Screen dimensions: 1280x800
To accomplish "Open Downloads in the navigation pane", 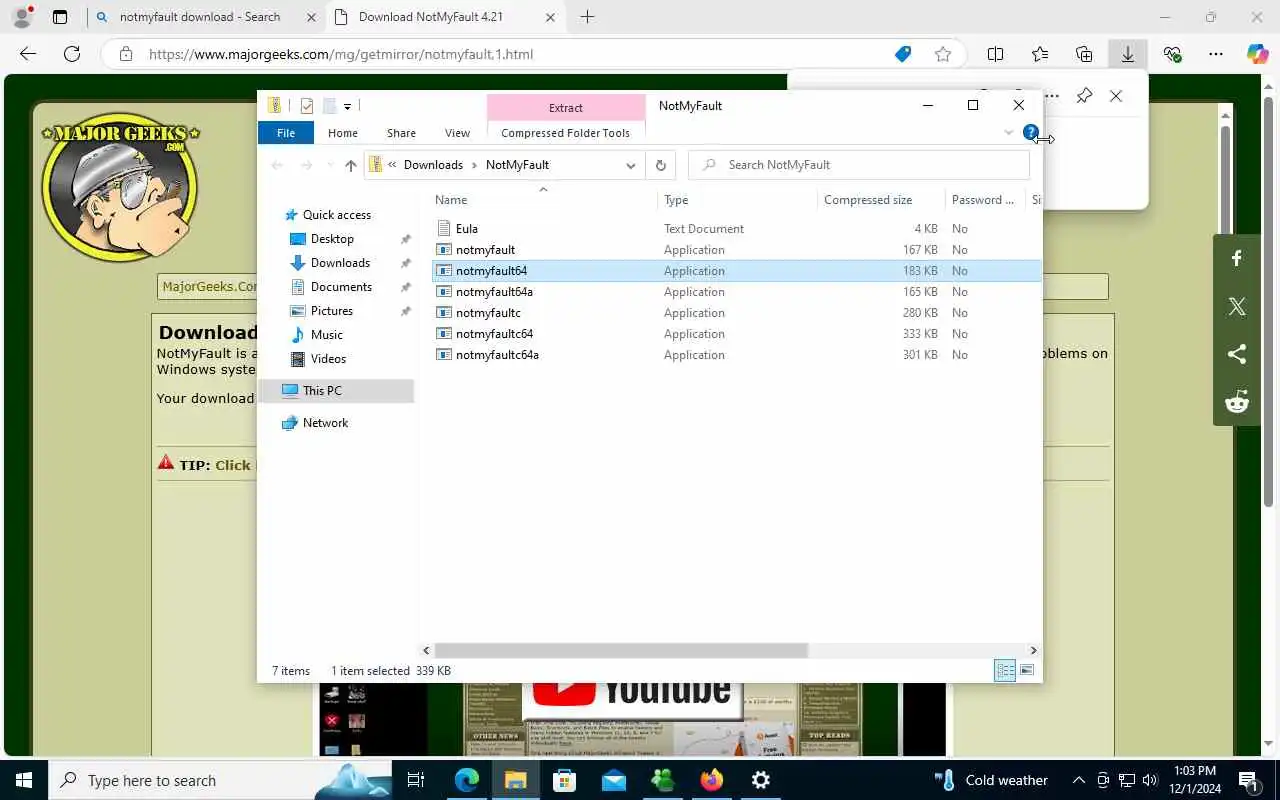I will pos(340,263).
